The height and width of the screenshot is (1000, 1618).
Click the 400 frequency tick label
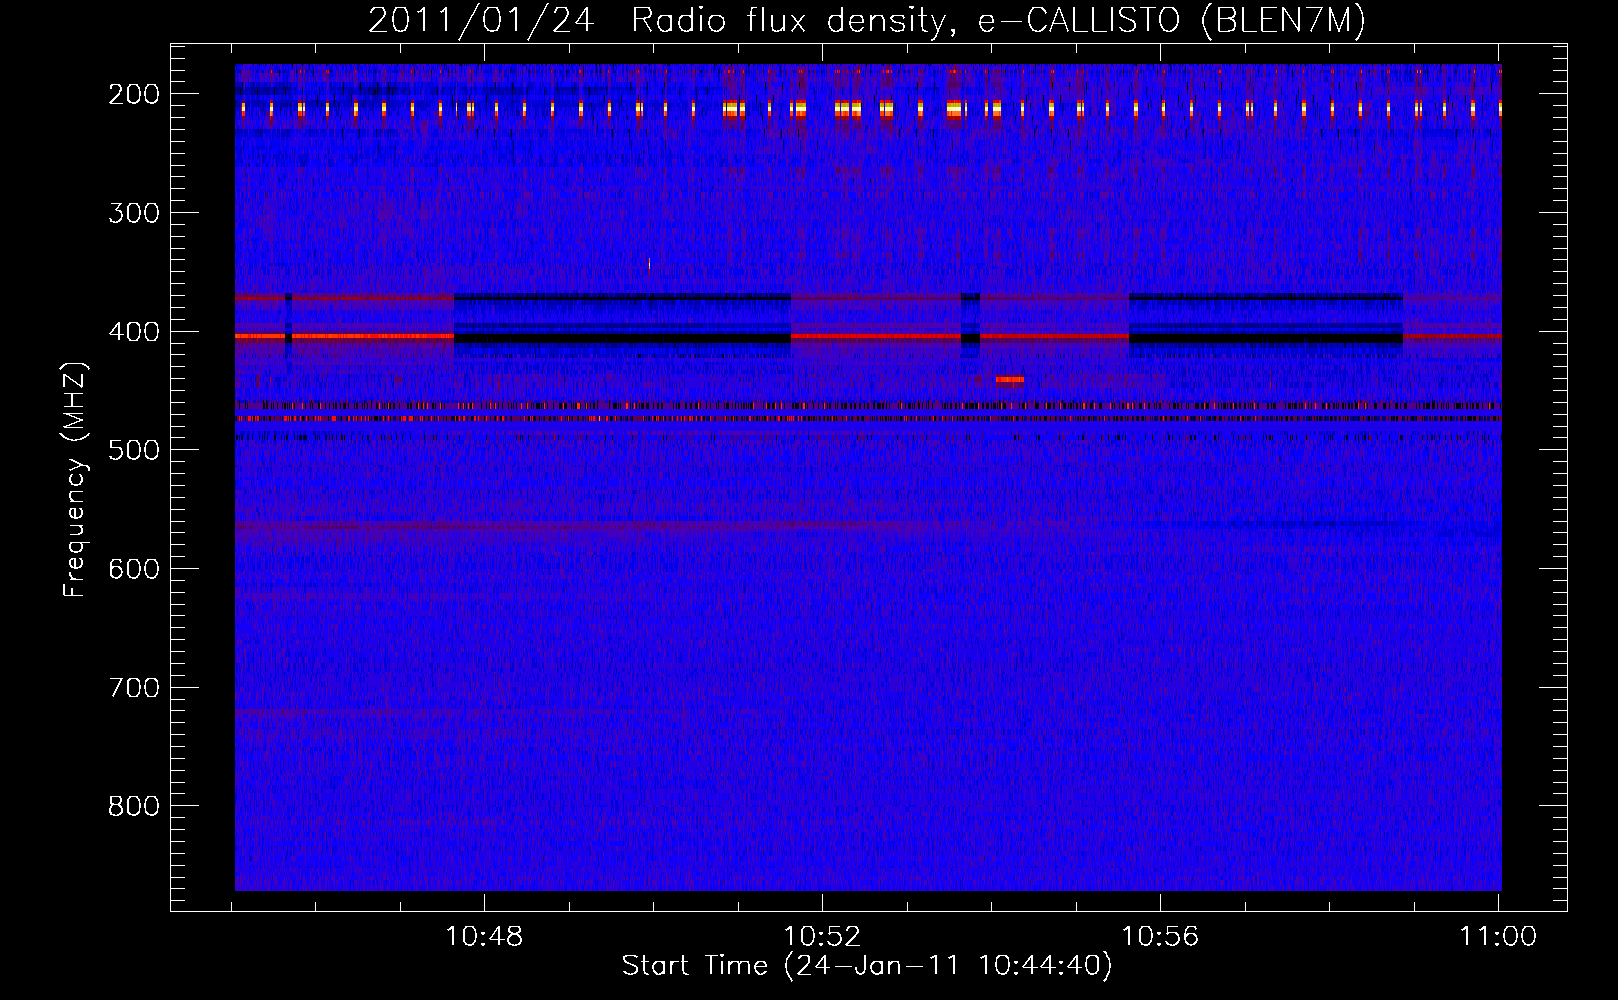coord(134,332)
